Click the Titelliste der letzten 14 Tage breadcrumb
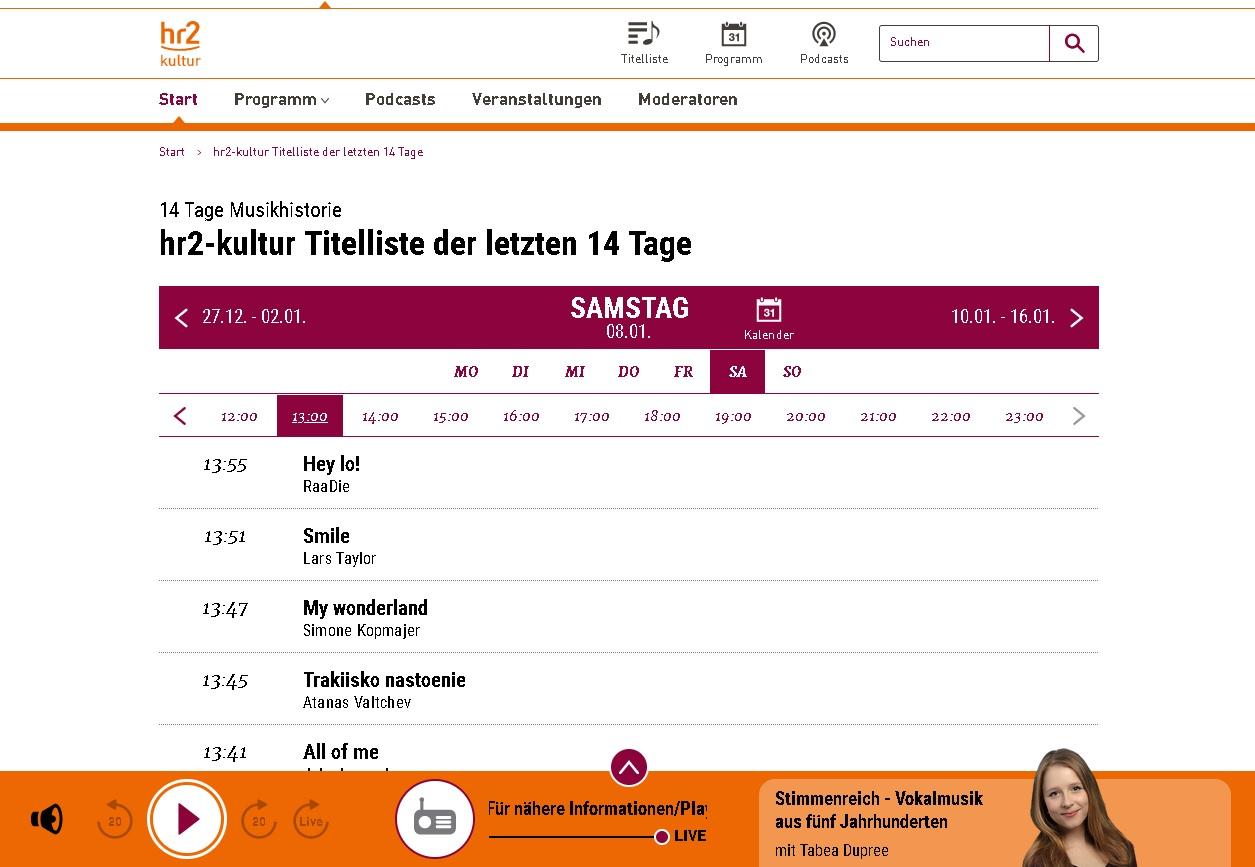 tap(318, 152)
